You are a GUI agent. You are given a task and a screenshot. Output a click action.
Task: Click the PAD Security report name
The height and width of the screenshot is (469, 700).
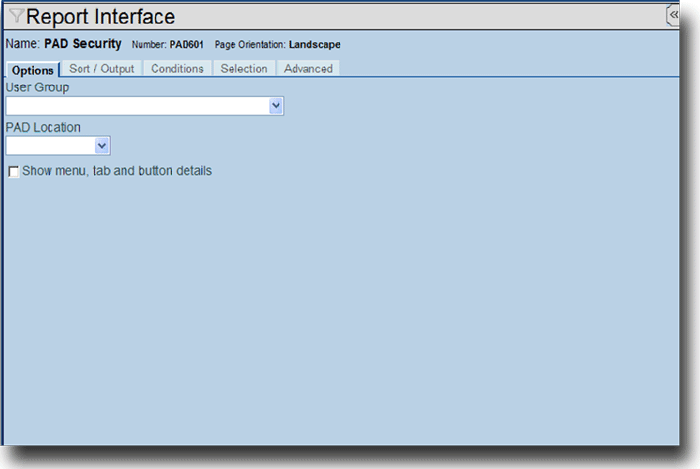[x=83, y=45]
